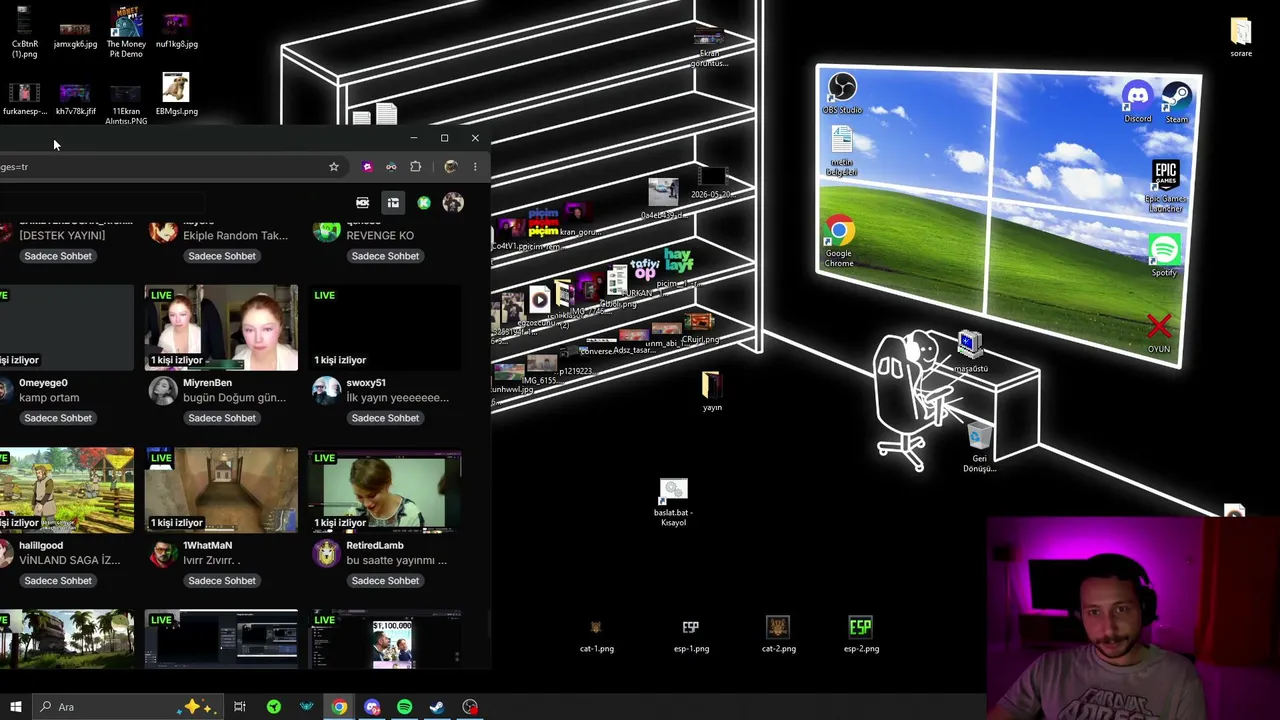This screenshot has width=1280, height=720.
Task: Open 1WhatMaN live stream thumbnail
Action: pos(221,490)
